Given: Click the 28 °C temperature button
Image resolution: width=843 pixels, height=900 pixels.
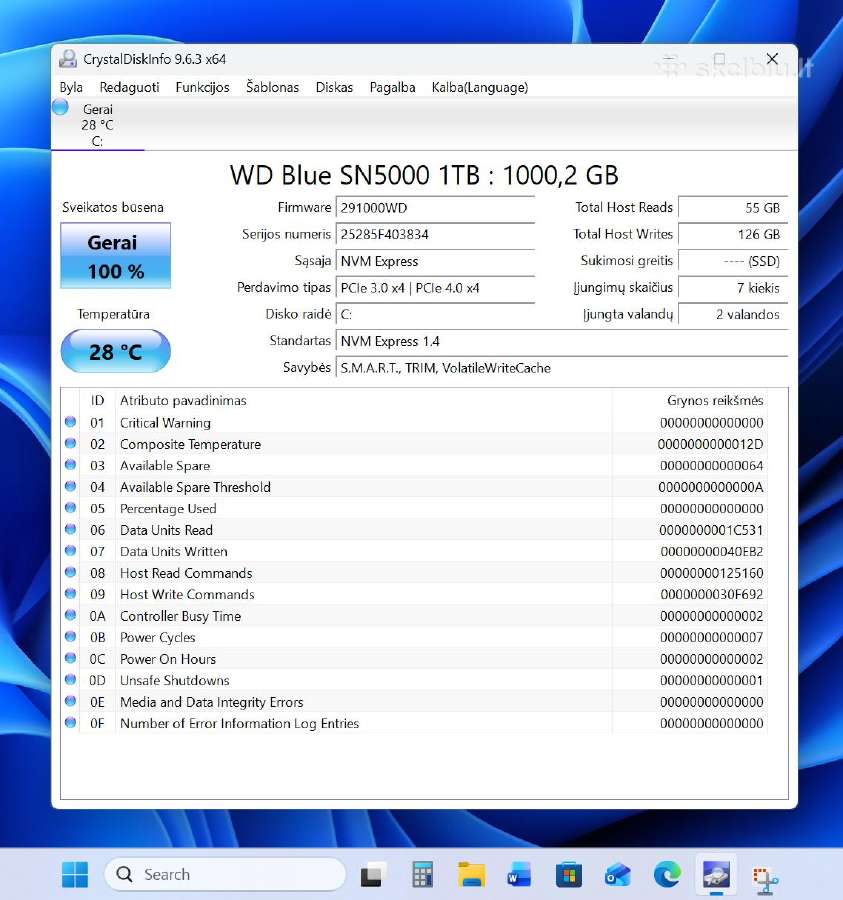Looking at the screenshot, I should click(115, 351).
